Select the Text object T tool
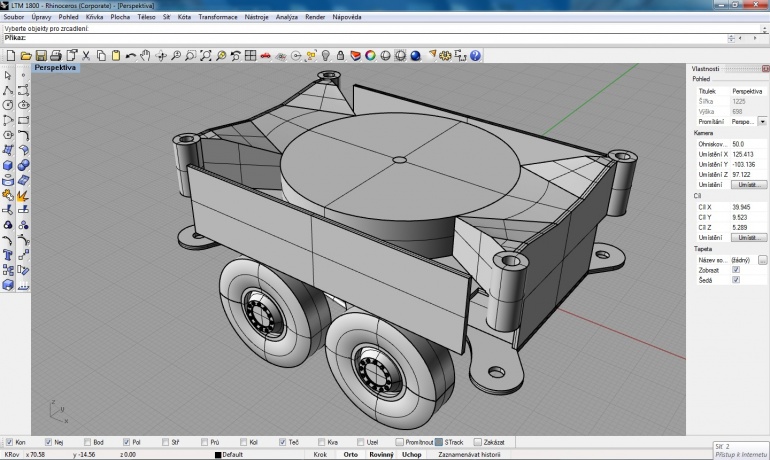Image resolution: width=770 pixels, height=460 pixels. pos(8,255)
